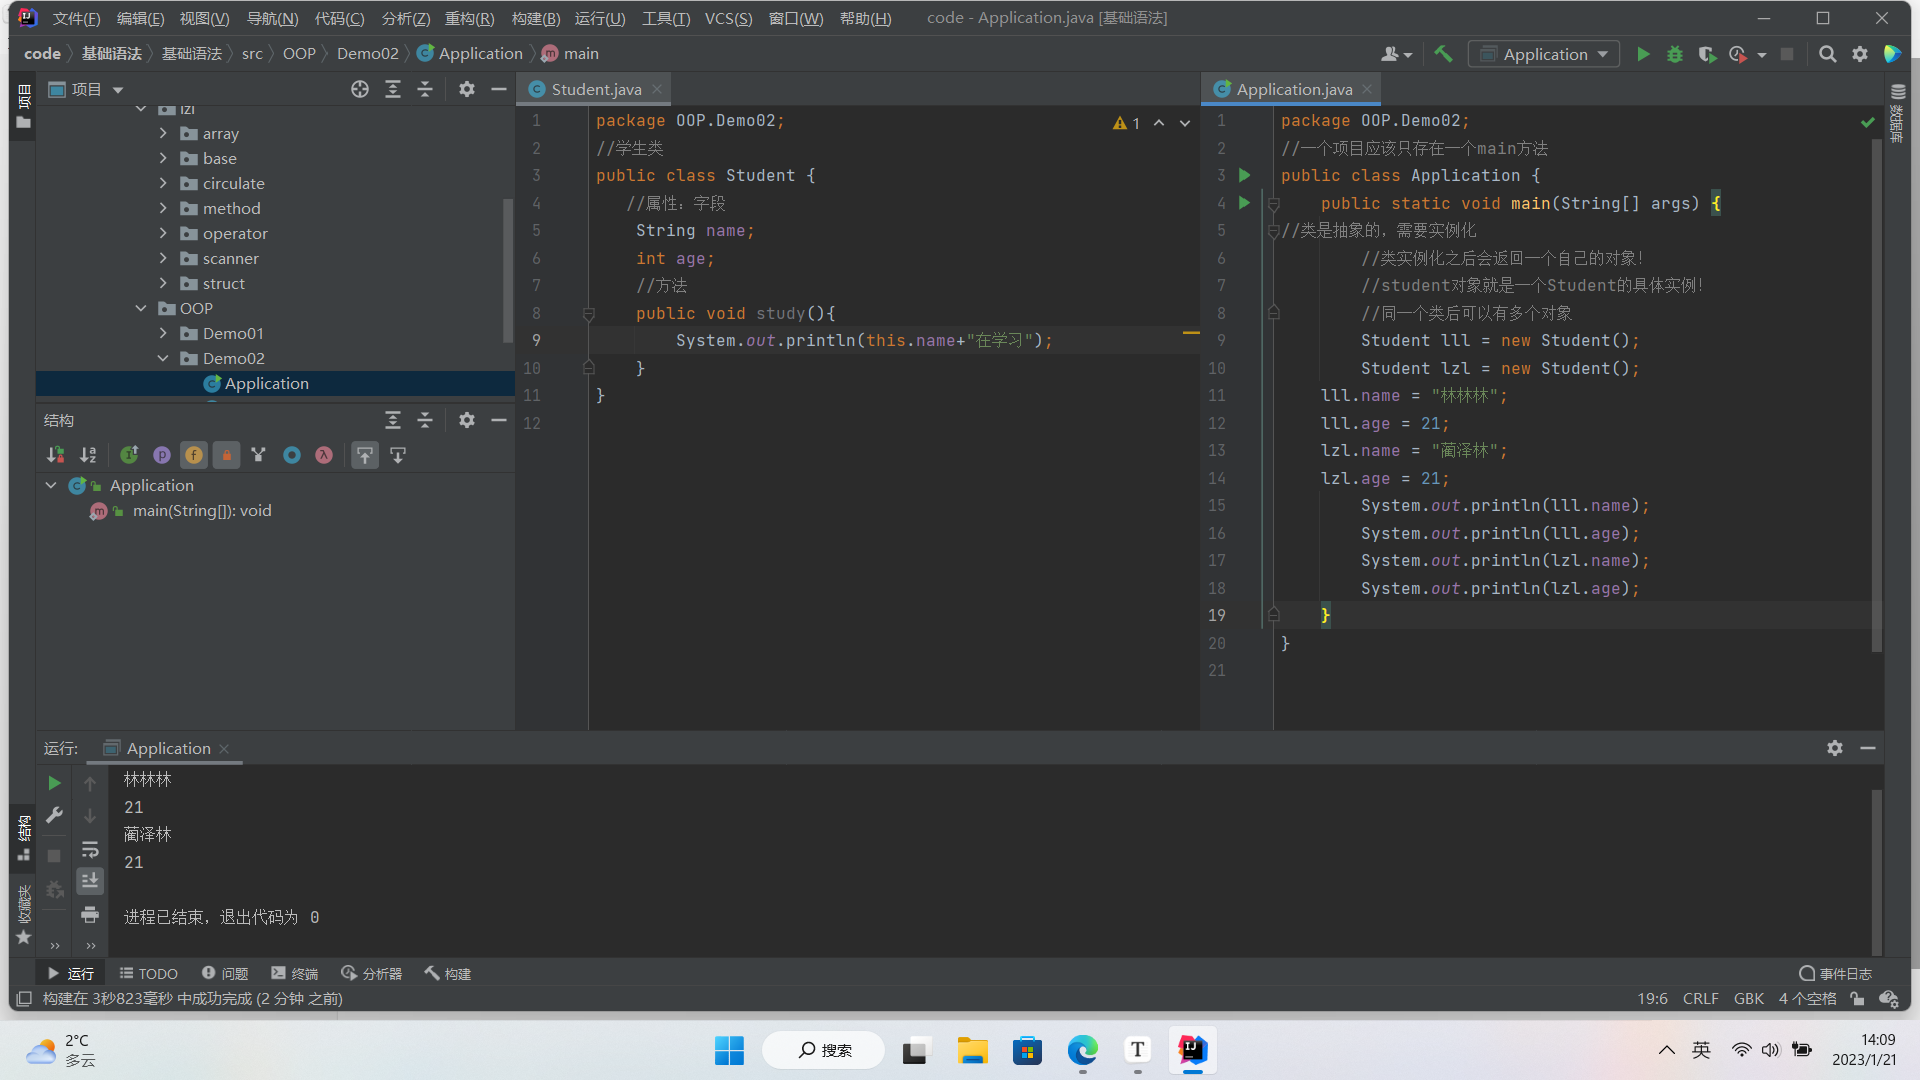Open the TODO tool window button
Screen dimensions: 1920x1080
point(148,973)
